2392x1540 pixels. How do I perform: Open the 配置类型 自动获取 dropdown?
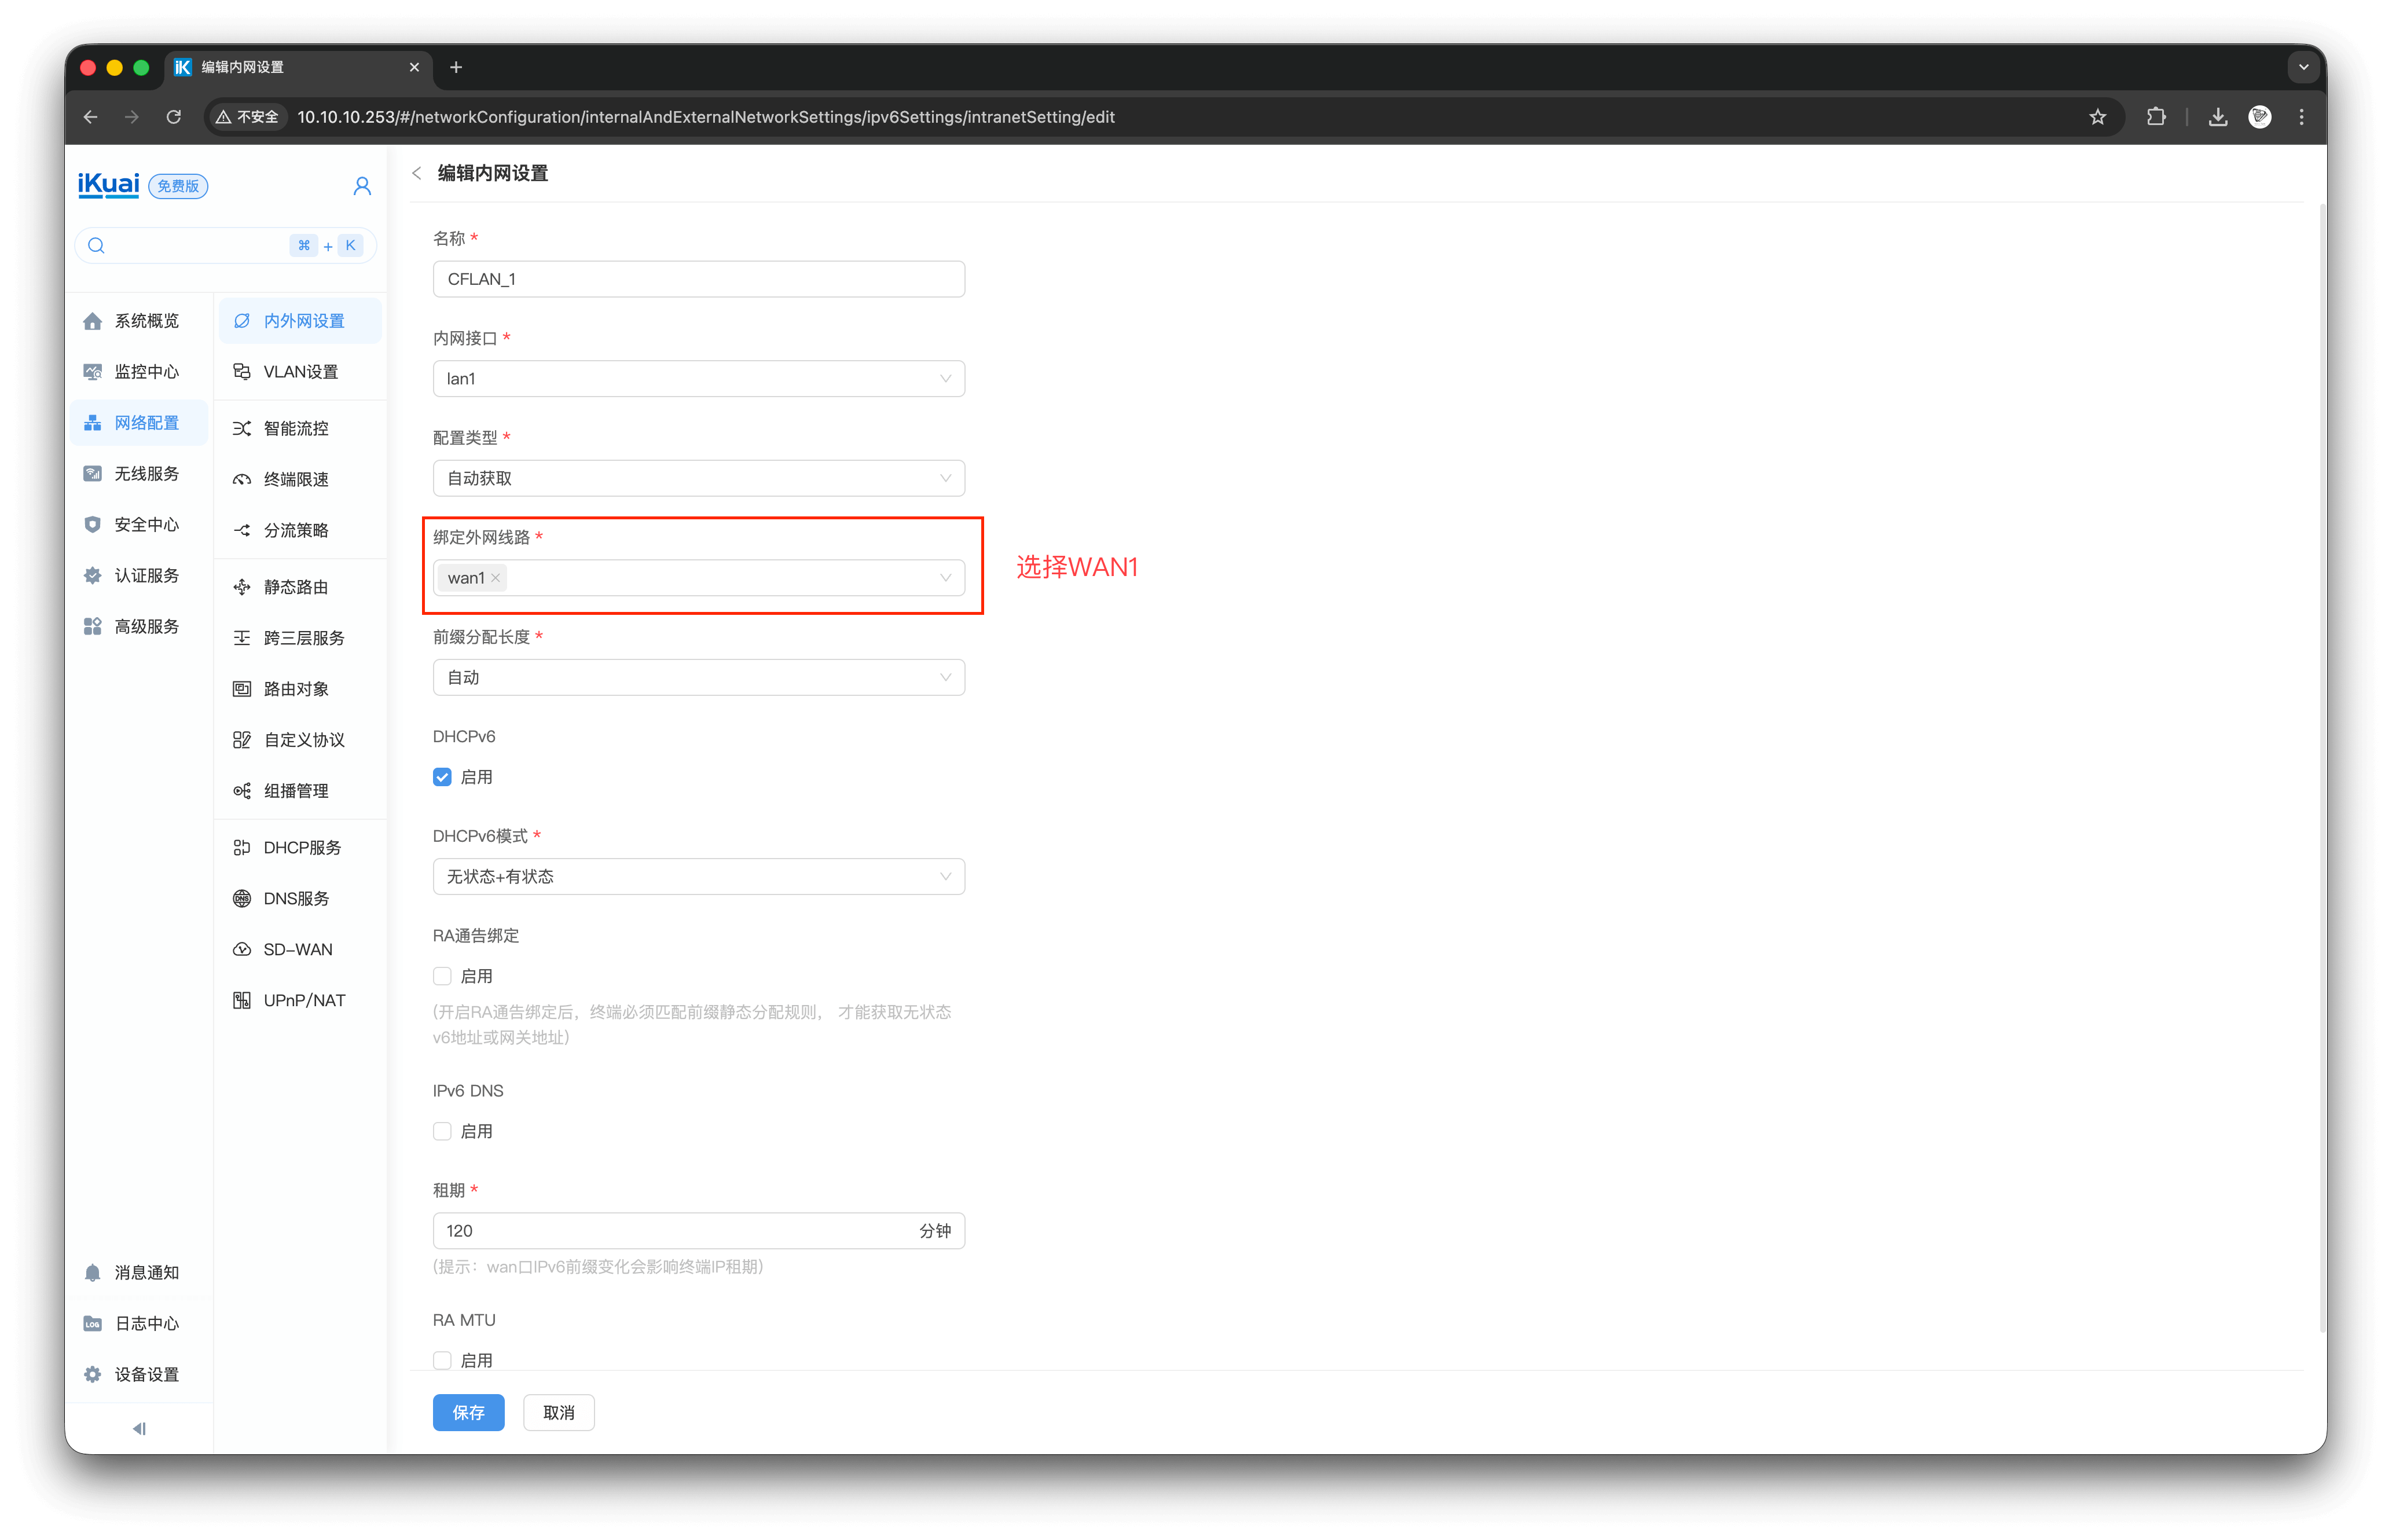click(698, 478)
